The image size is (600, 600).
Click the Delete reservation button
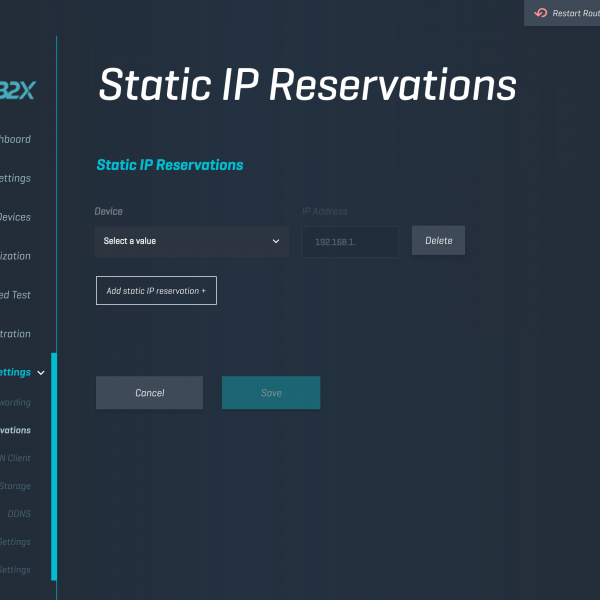click(438, 241)
